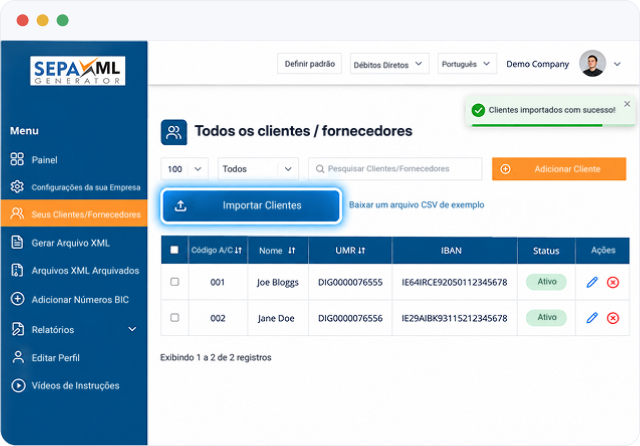Image resolution: width=640 pixels, height=446 pixels.
Task: Click the Adicionar Cliente button
Action: [559, 169]
